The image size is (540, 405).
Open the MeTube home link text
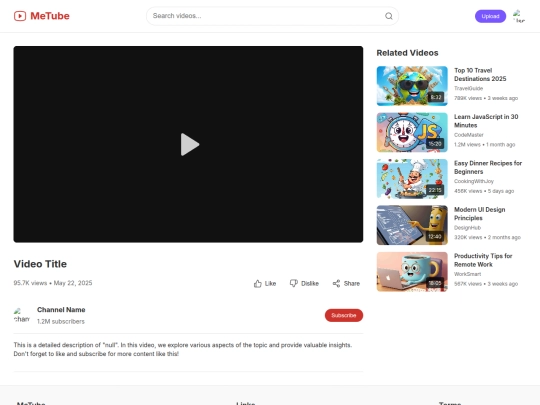tap(50, 16)
